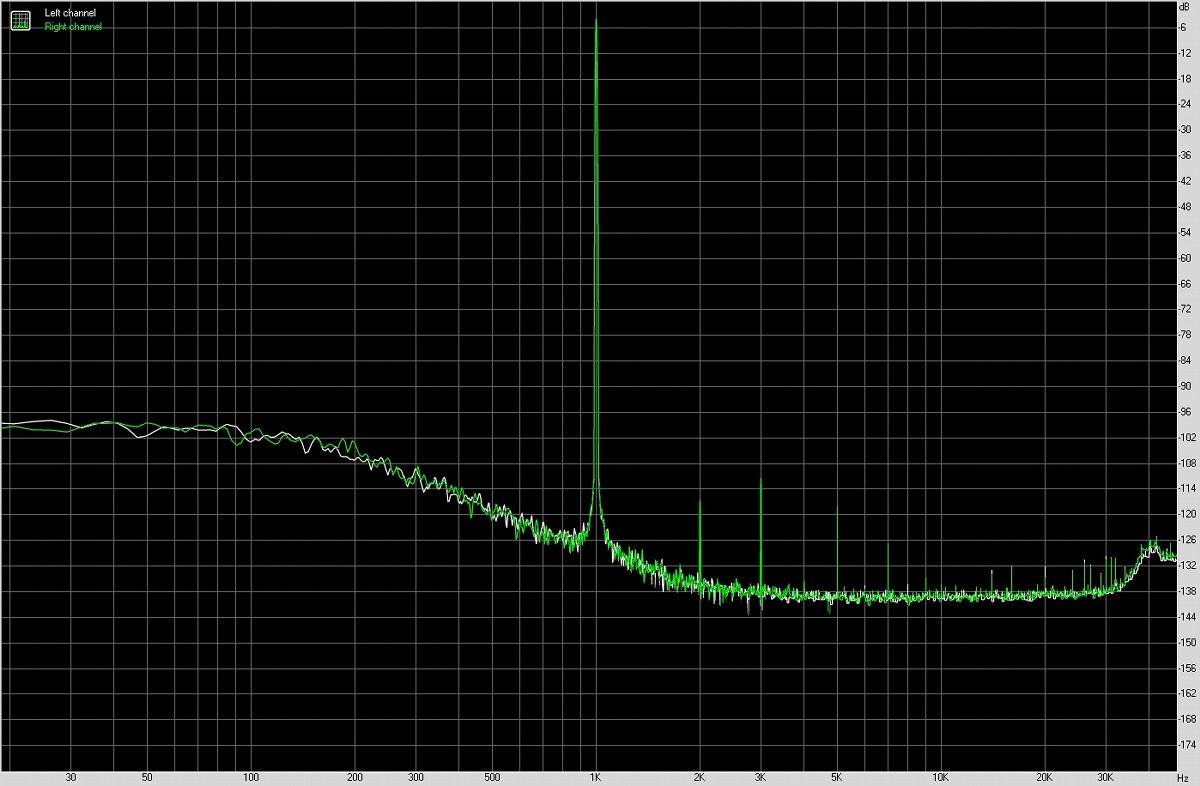Click the -174 dB scale label
Screen dimensions: 1200x786
(x=1186, y=746)
